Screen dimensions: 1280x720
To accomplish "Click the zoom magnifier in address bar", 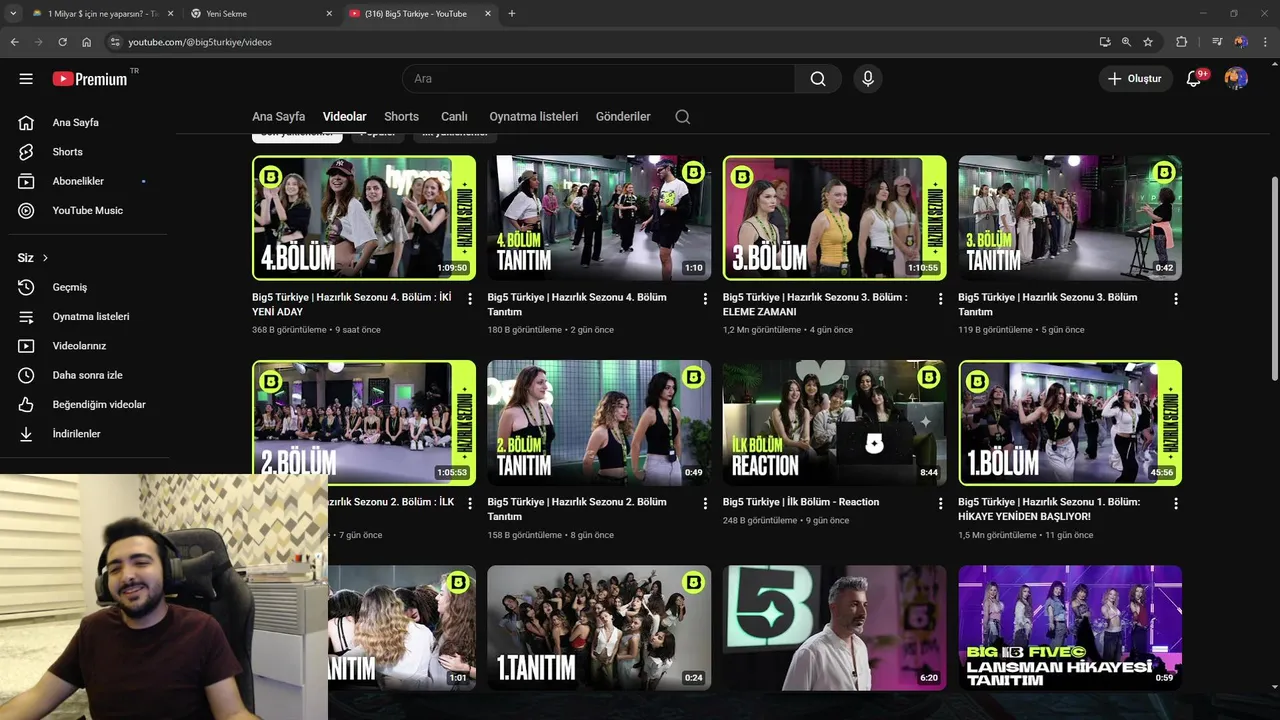I will click(1126, 42).
